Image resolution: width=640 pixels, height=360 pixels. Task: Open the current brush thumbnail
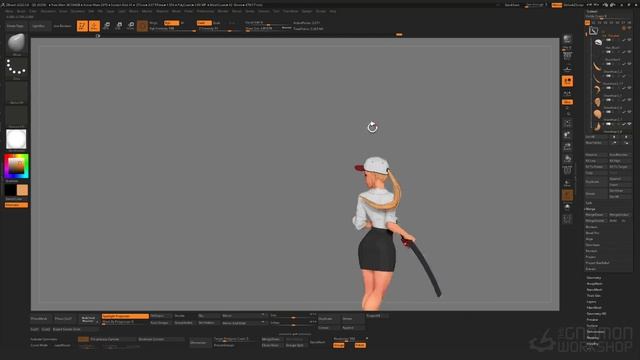click(x=16, y=44)
